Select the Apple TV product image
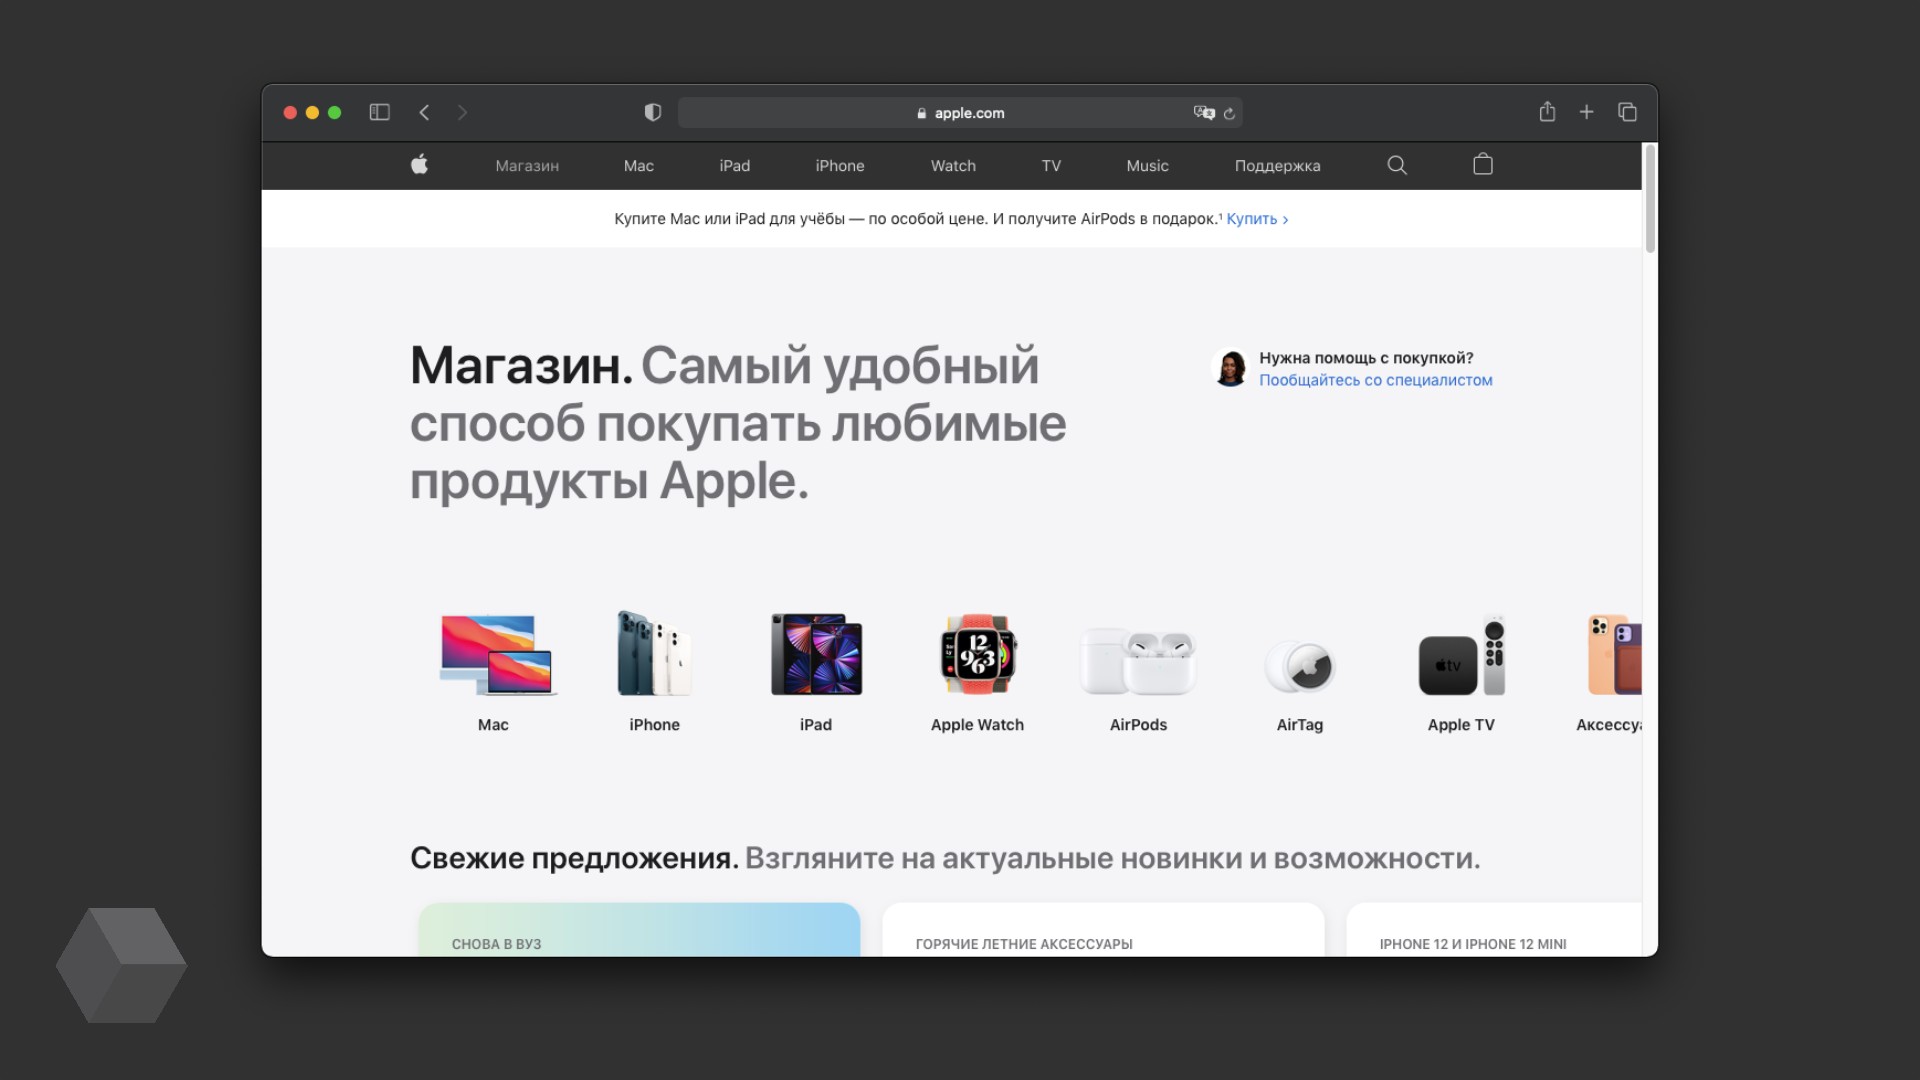This screenshot has height=1080, width=1920. (x=1461, y=655)
